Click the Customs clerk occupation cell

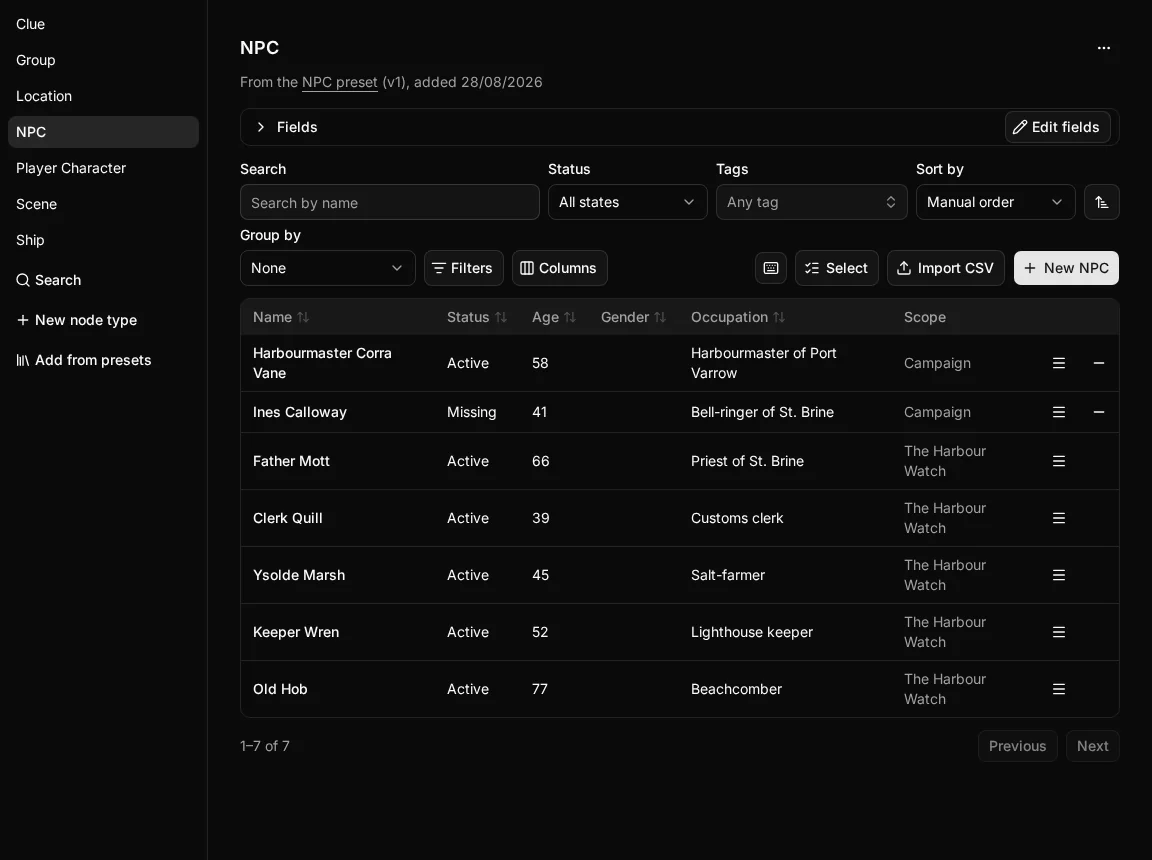(x=737, y=518)
